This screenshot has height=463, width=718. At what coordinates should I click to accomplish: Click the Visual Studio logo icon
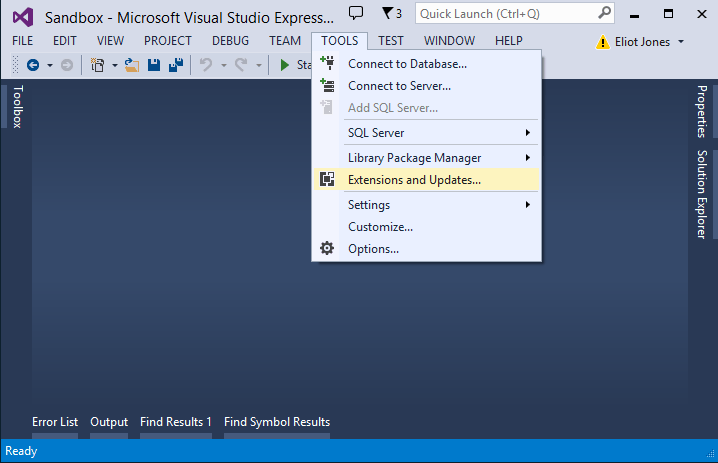(x=23, y=17)
